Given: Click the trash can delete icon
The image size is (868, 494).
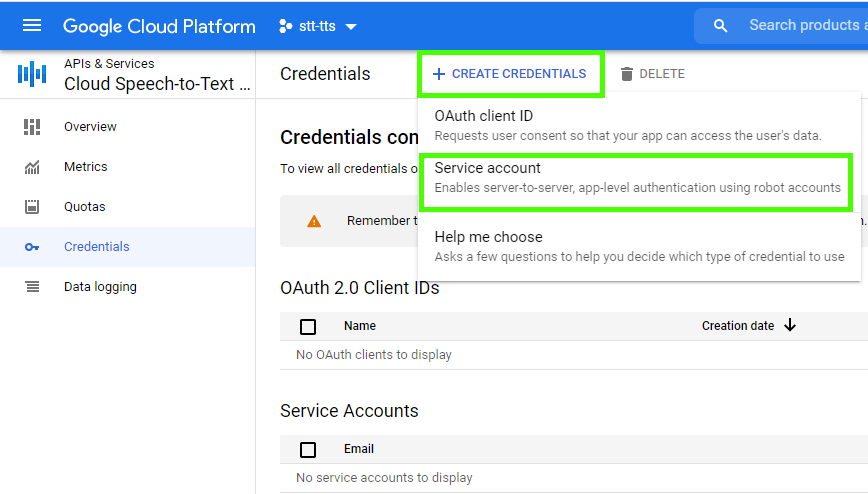Looking at the screenshot, I should coord(627,74).
